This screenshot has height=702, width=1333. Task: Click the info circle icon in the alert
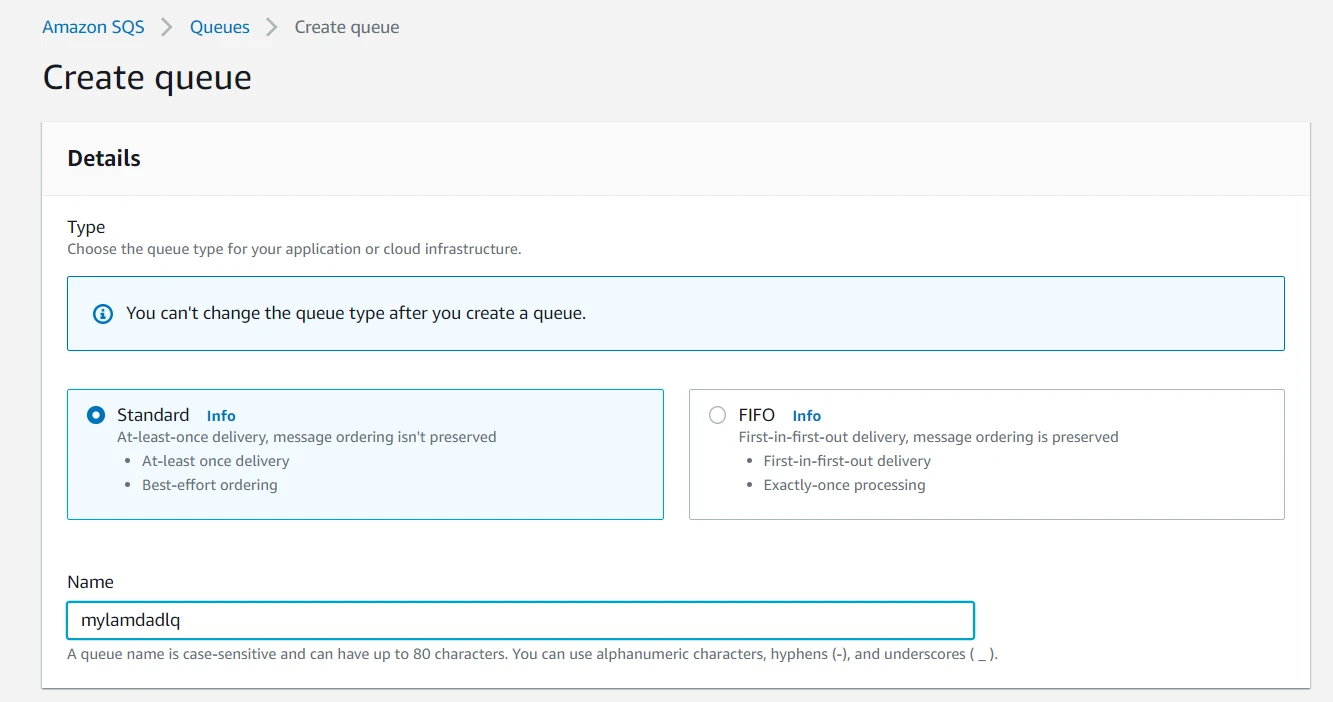coord(103,314)
